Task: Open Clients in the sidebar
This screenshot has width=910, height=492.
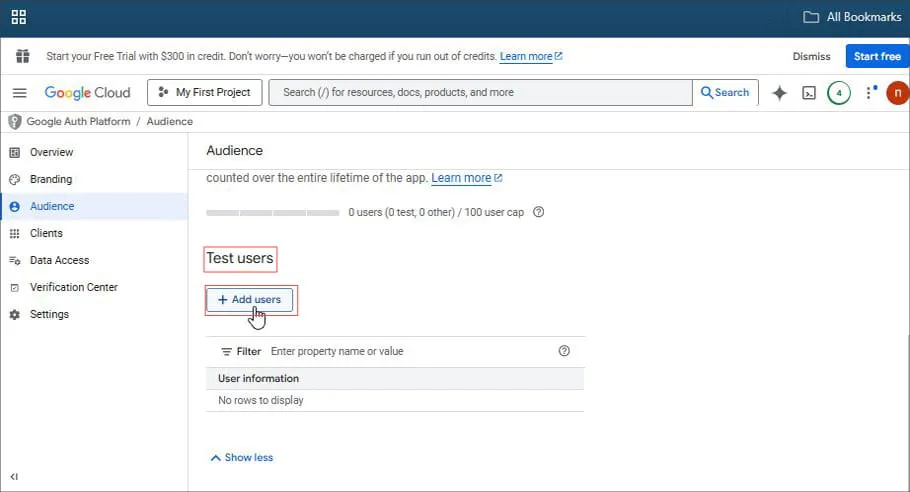Action: pyautogui.click(x=46, y=233)
